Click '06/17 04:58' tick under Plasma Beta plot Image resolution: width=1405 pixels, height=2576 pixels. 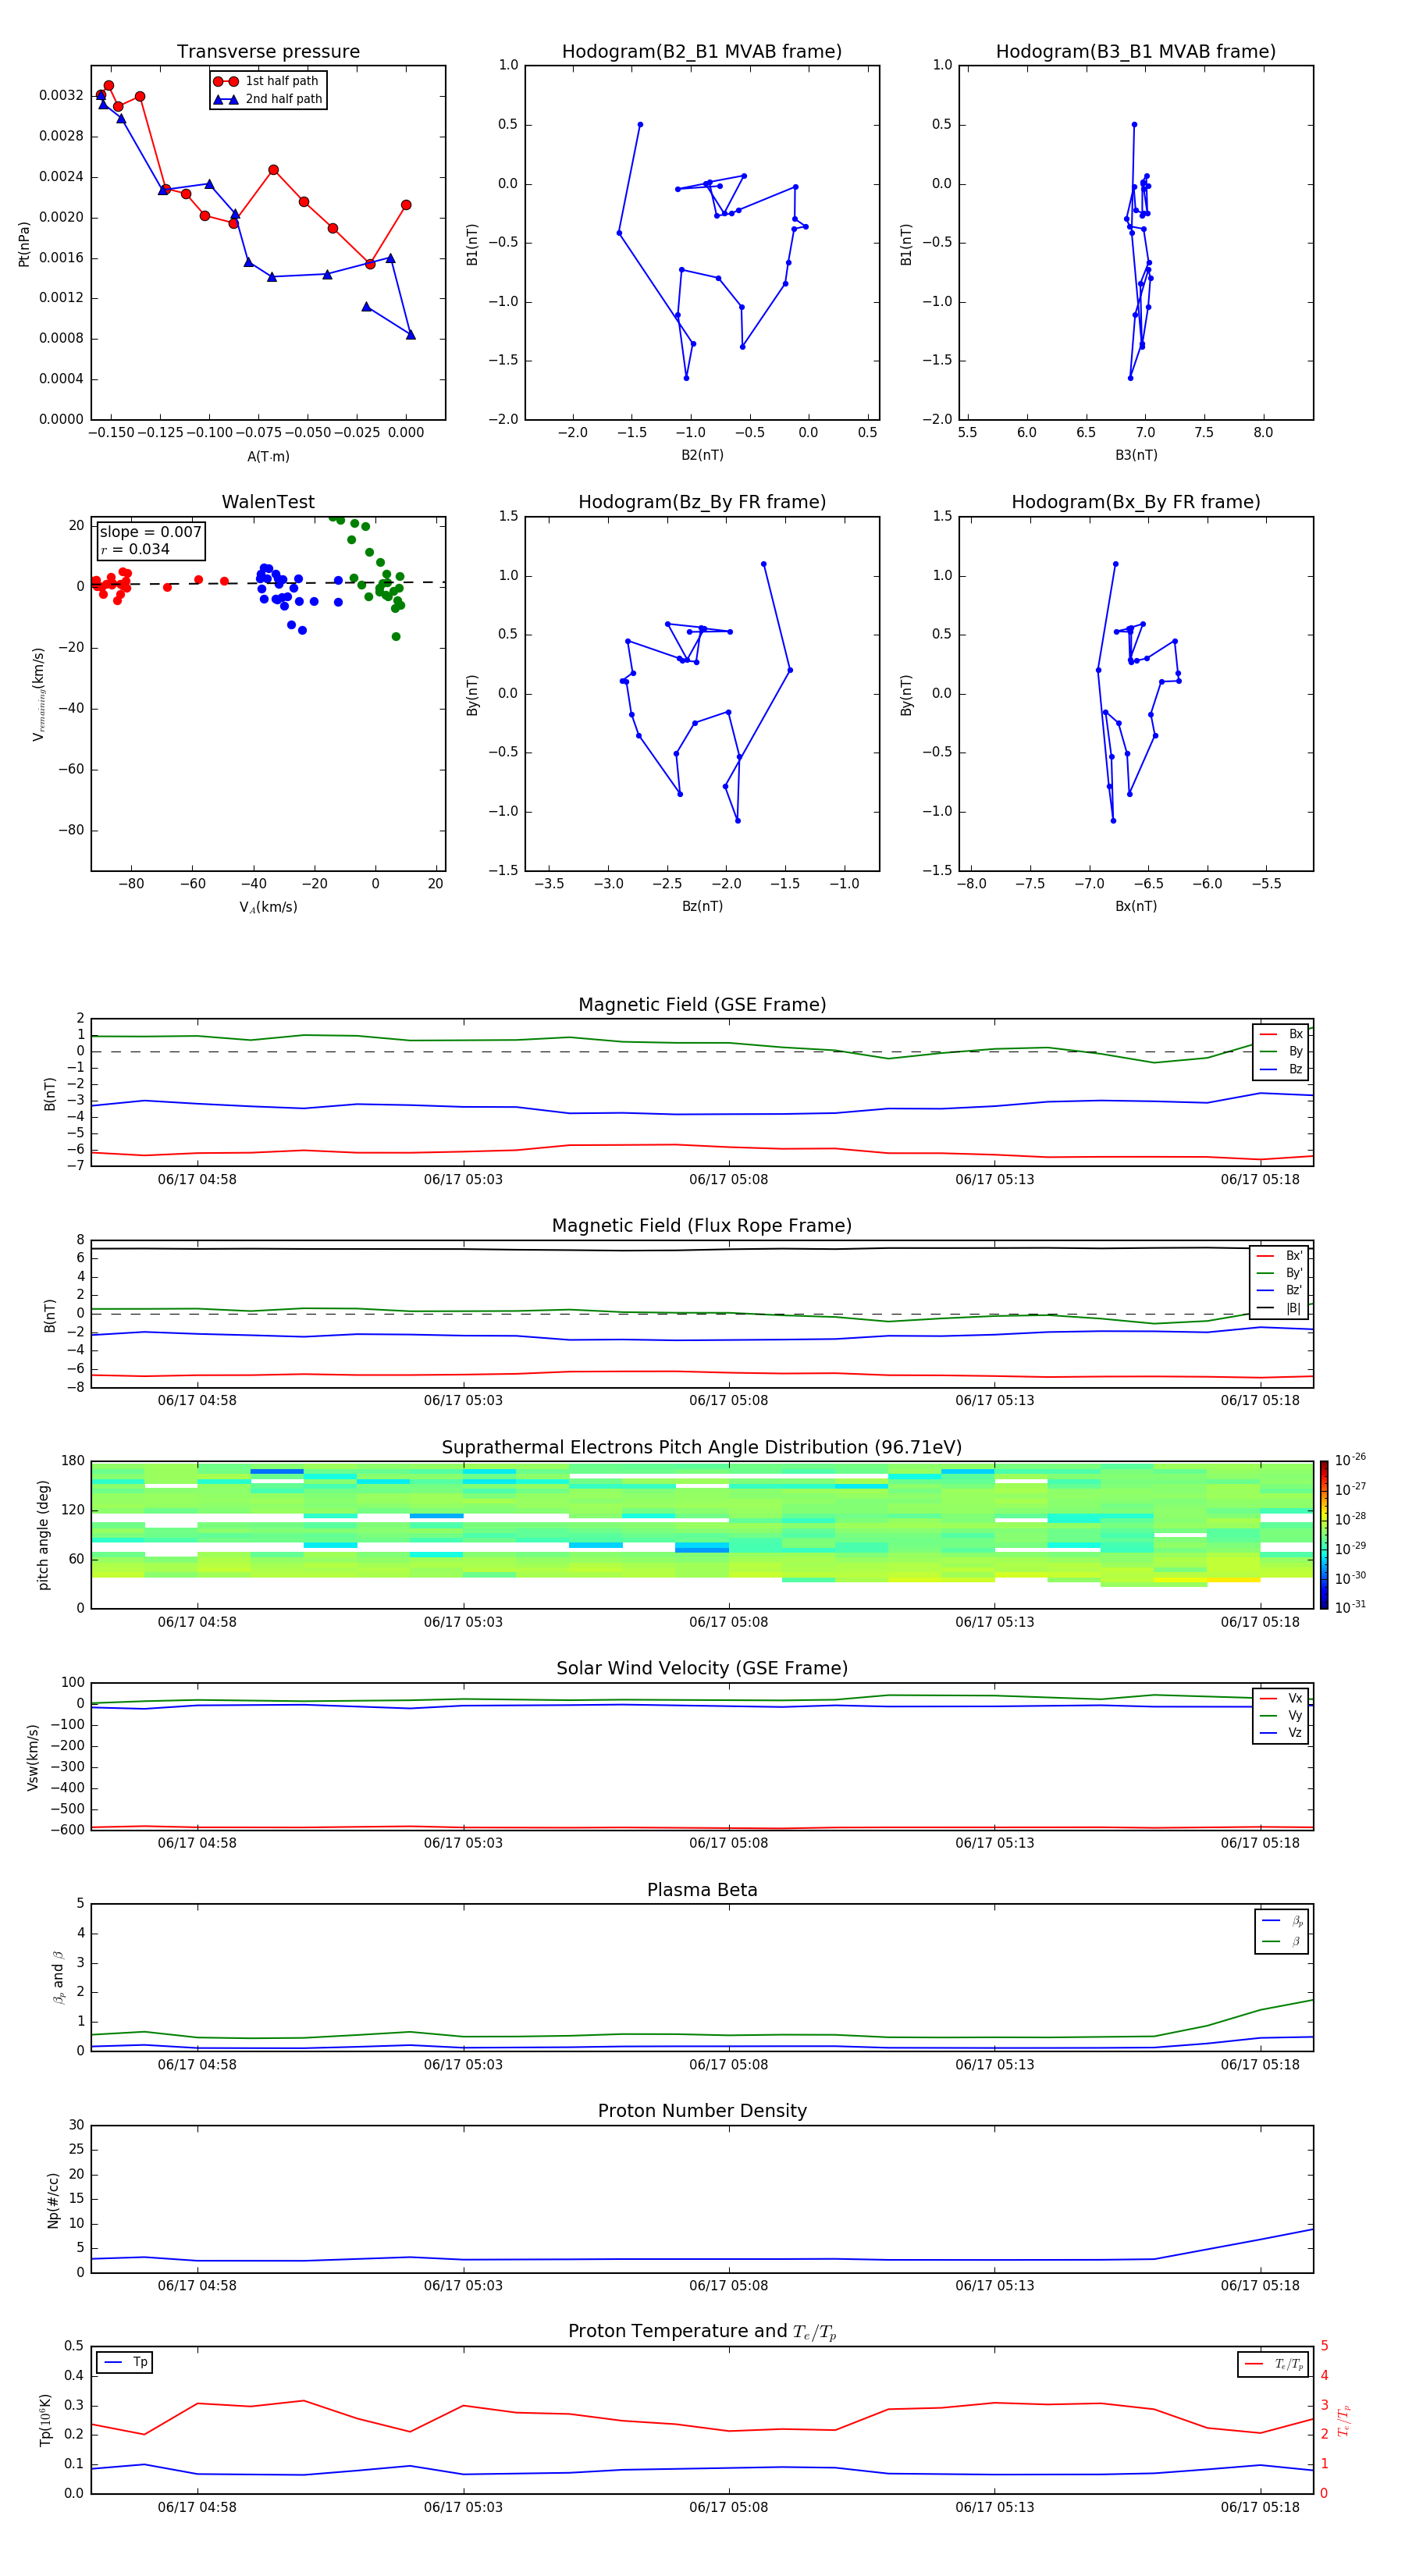coord(197,2065)
